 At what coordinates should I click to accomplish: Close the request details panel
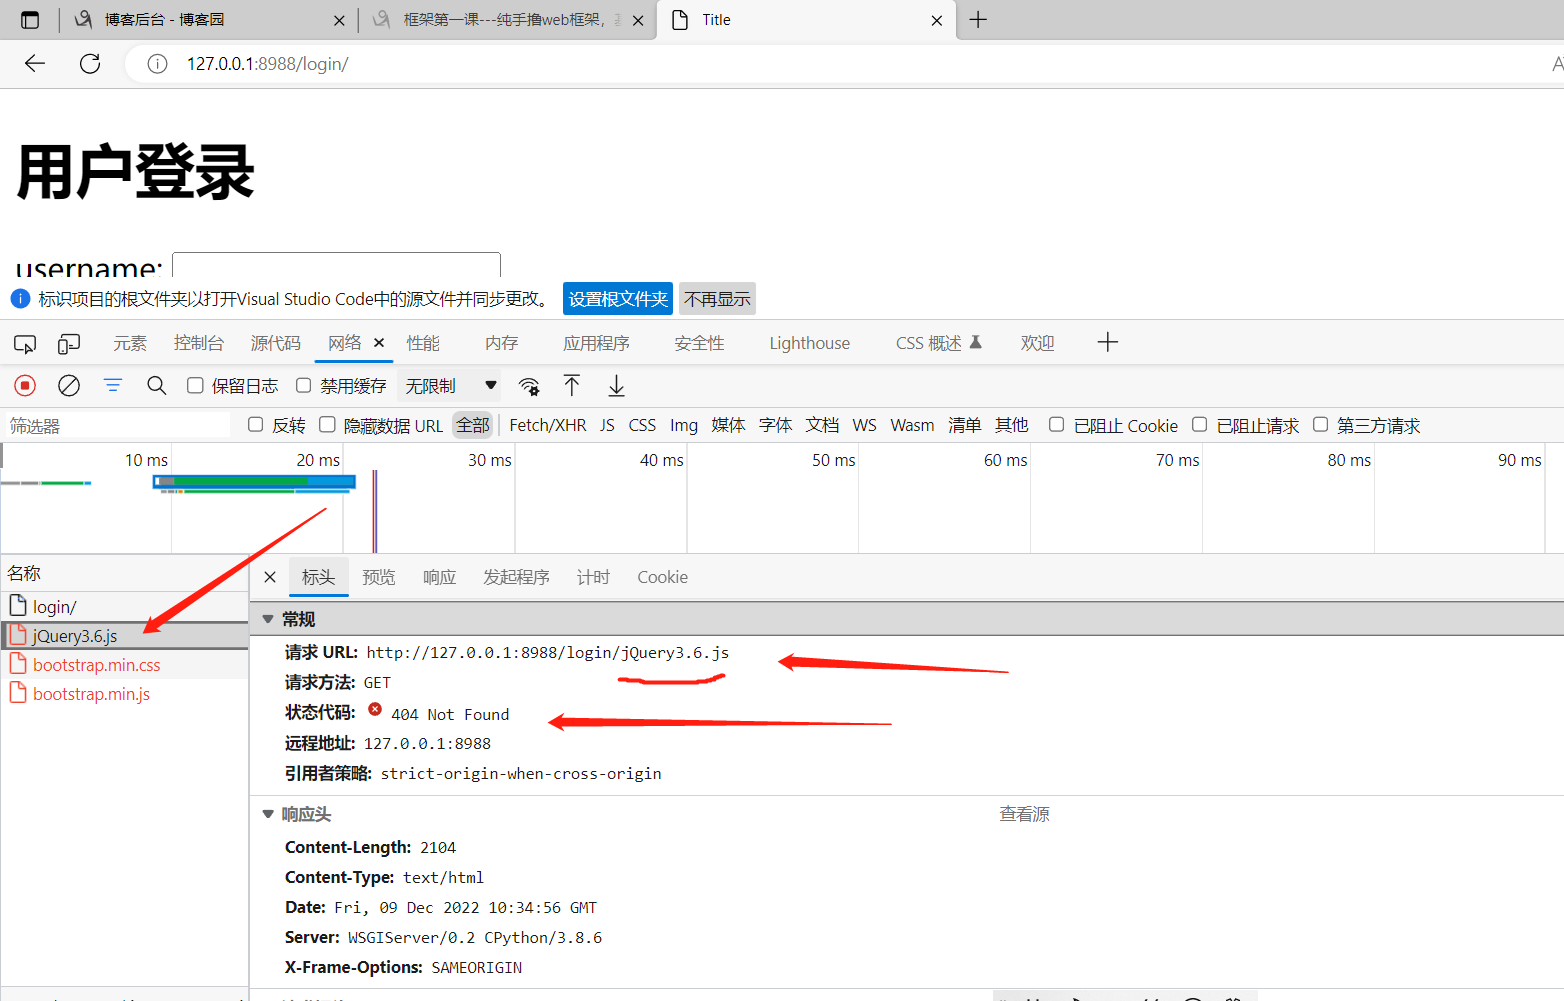(x=270, y=577)
